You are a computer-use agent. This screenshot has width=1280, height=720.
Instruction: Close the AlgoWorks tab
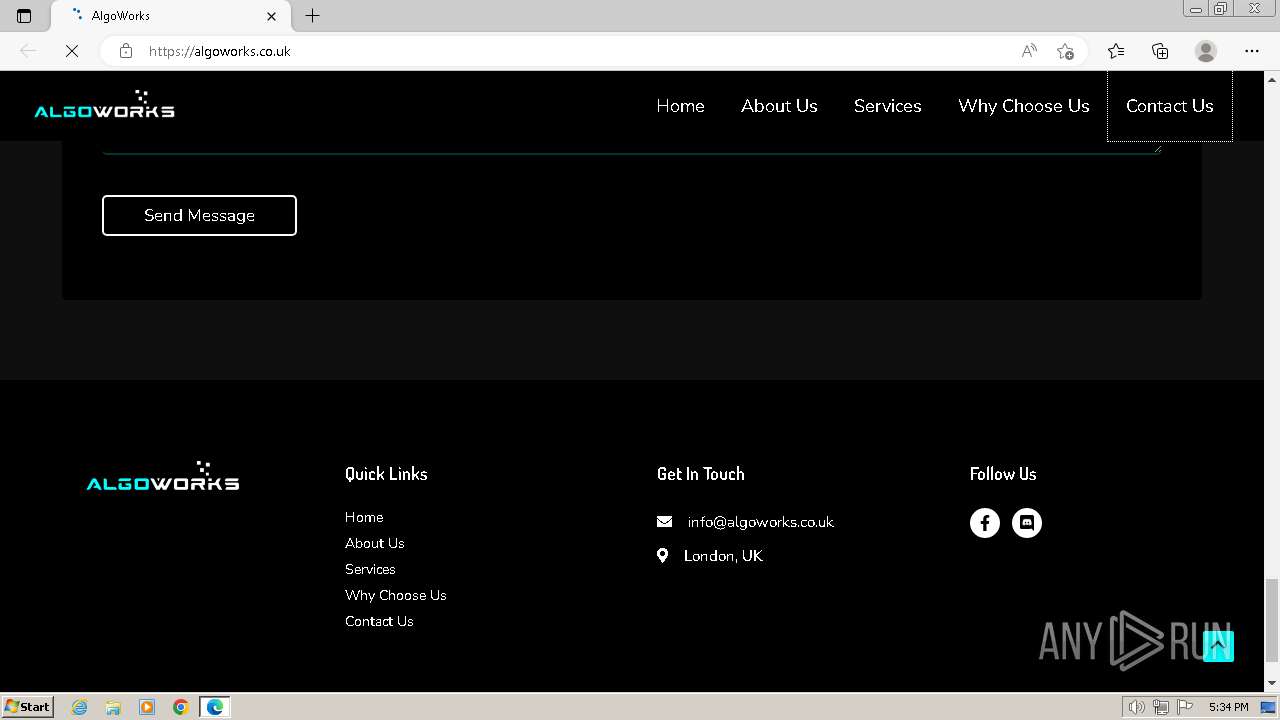[x=271, y=16]
